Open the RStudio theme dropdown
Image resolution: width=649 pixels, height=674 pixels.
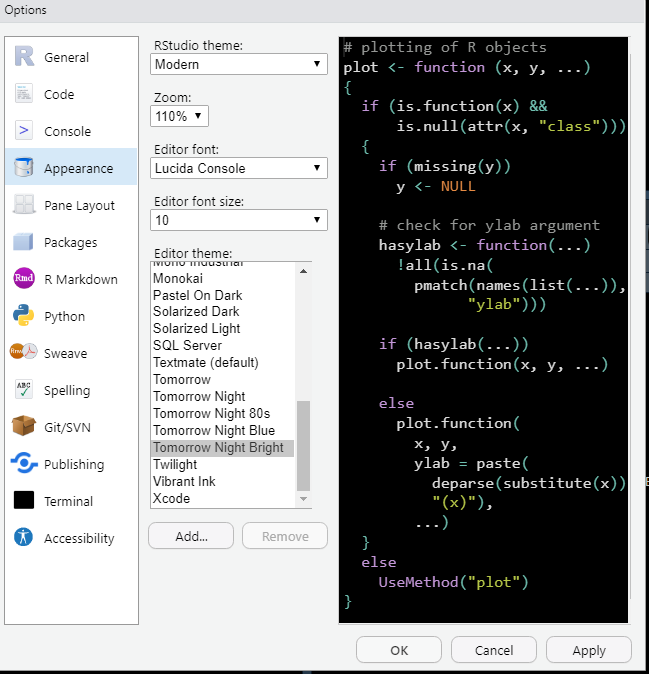[x=239, y=64]
